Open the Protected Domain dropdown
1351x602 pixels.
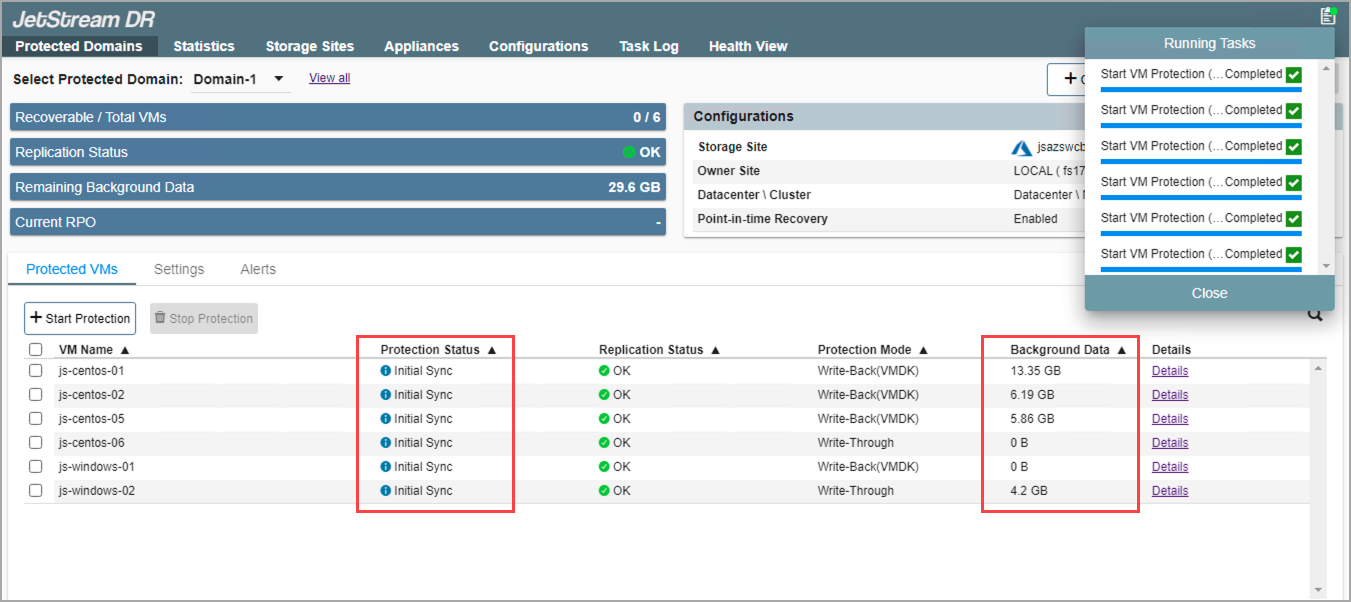point(279,79)
